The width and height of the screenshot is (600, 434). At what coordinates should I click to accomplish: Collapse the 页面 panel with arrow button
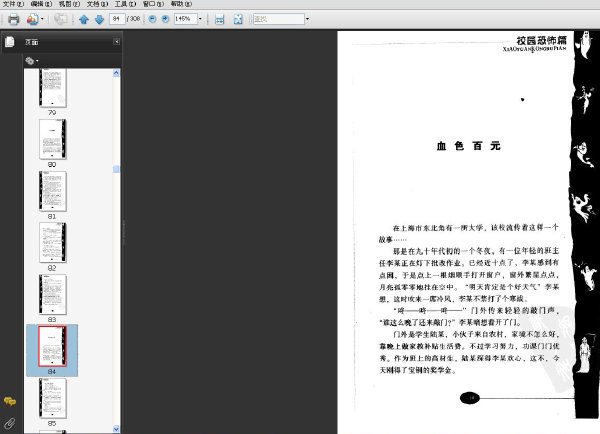[x=116, y=41]
